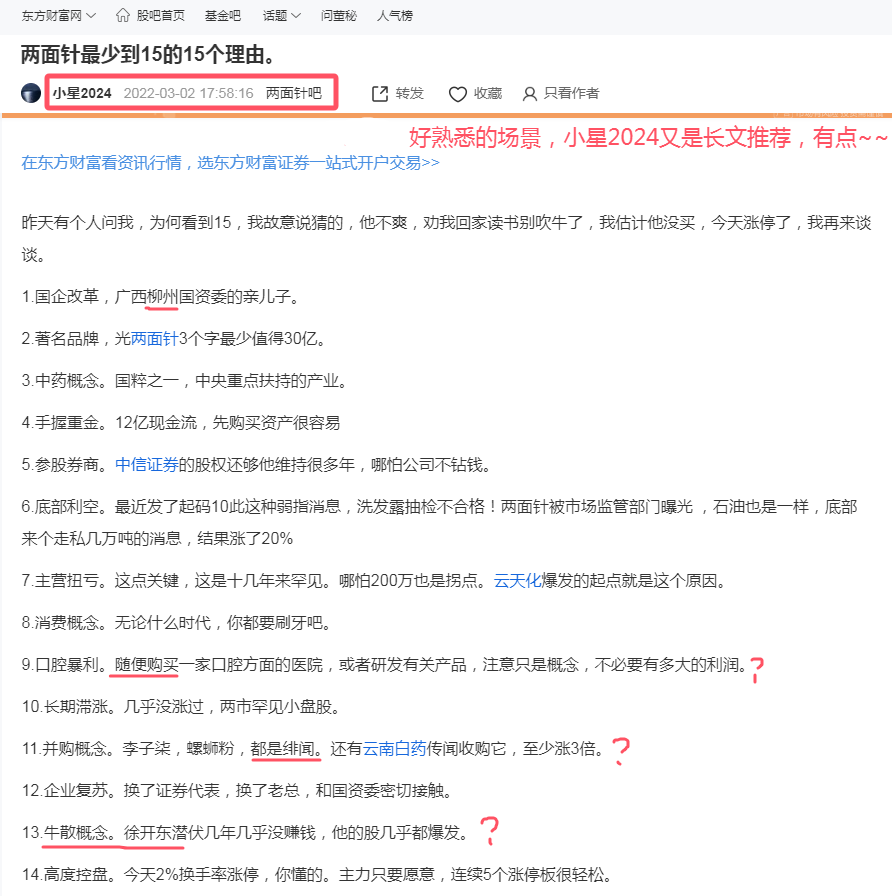
Task: Expand the 话题 dropdown menu
Action: pyautogui.click(x=281, y=15)
